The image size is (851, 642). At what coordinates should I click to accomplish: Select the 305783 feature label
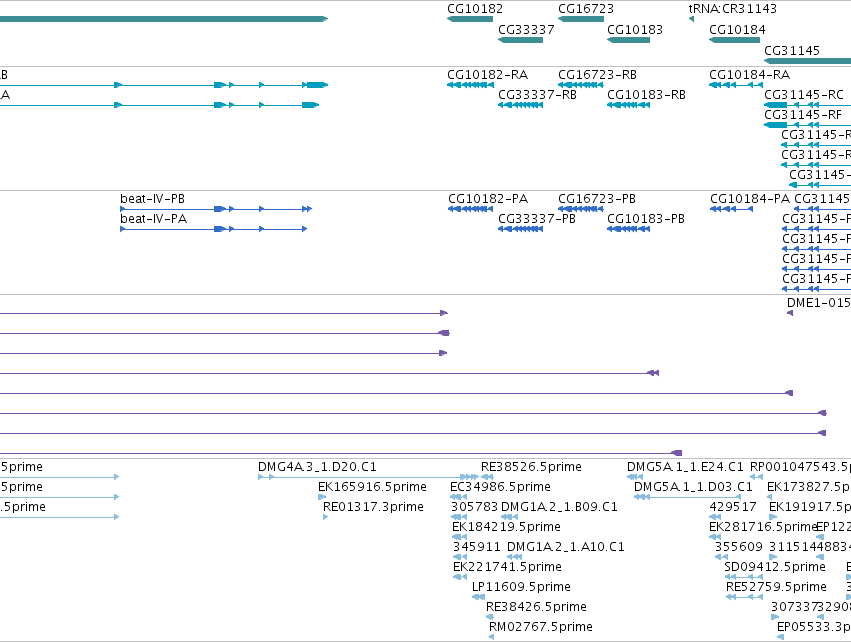pos(474,507)
